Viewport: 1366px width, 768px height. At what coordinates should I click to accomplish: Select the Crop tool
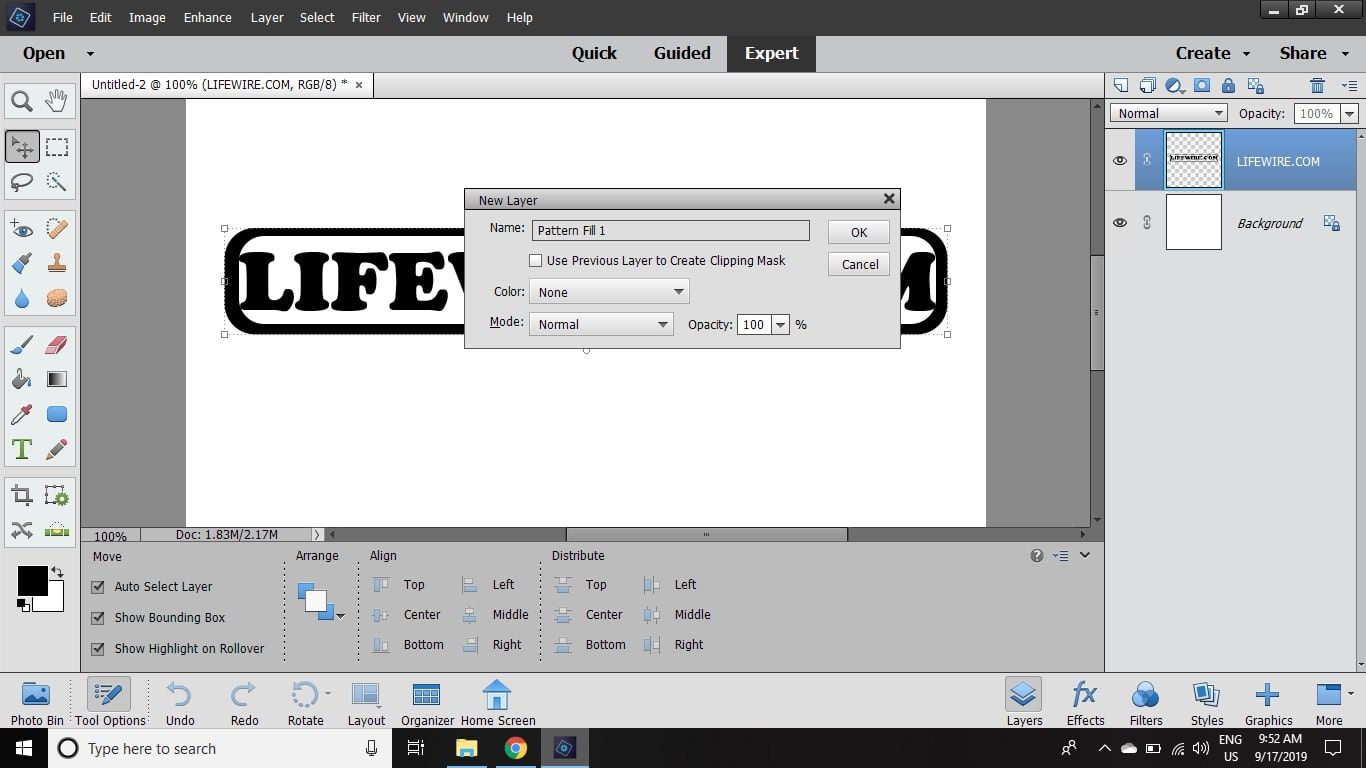(x=22, y=495)
